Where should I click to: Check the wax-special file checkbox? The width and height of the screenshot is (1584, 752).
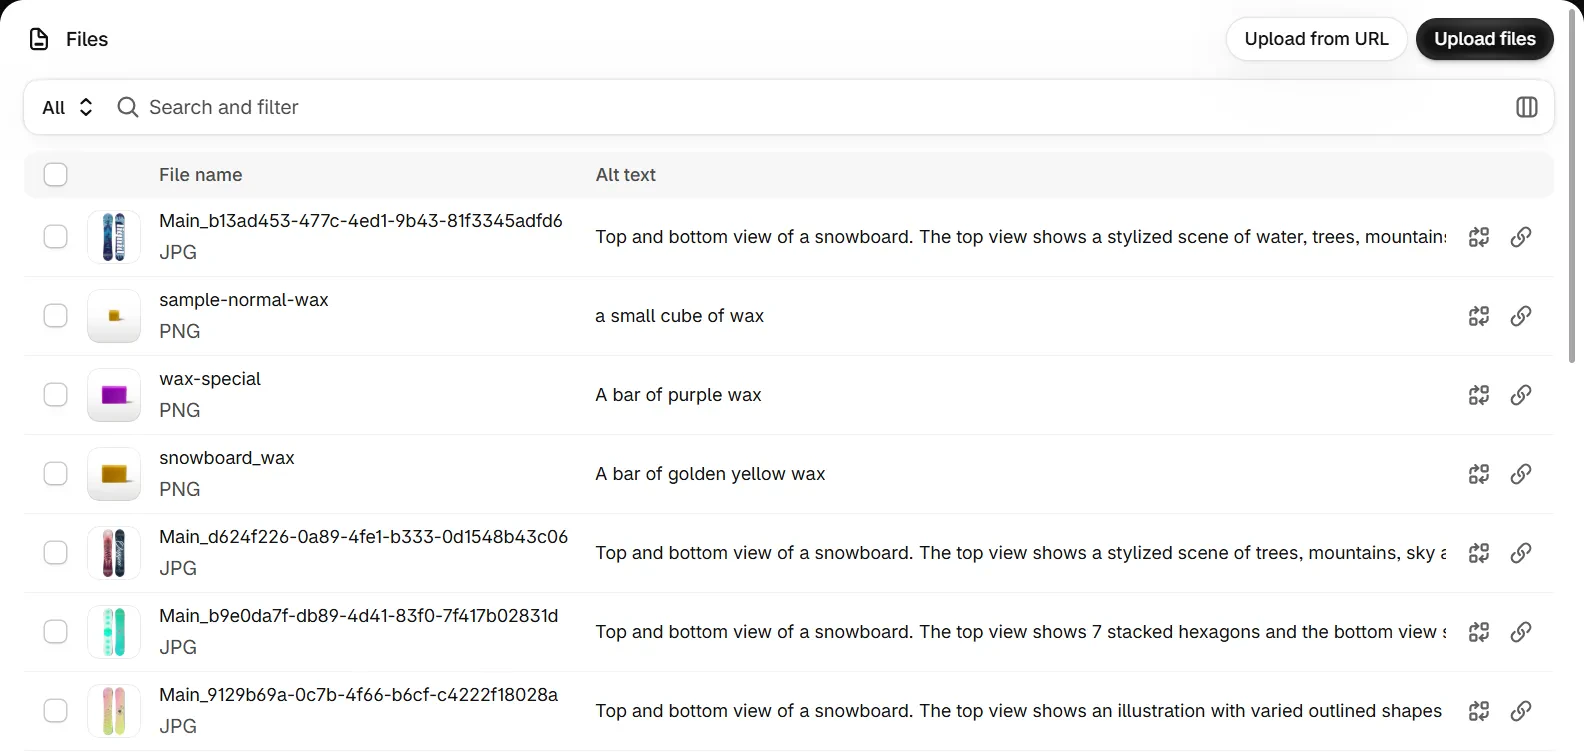tap(56, 395)
